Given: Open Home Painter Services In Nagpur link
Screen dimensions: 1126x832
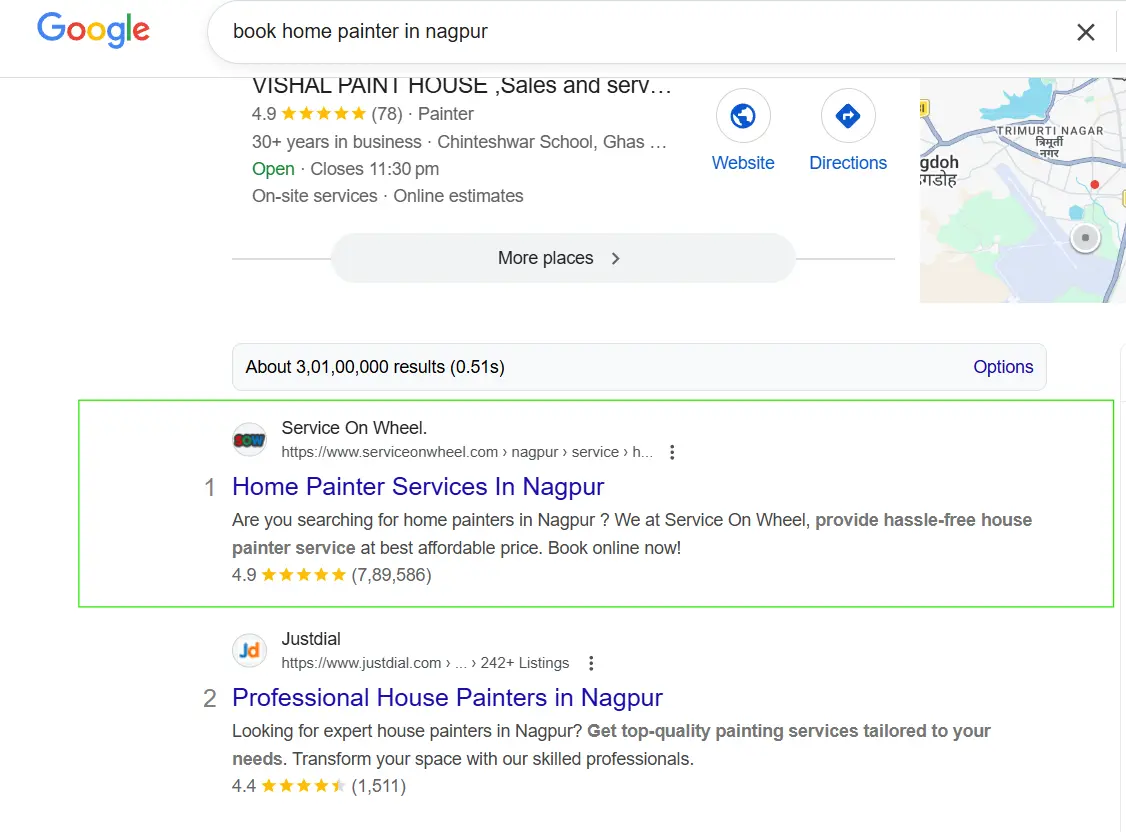Looking at the screenshot, I should click(418, 487).
